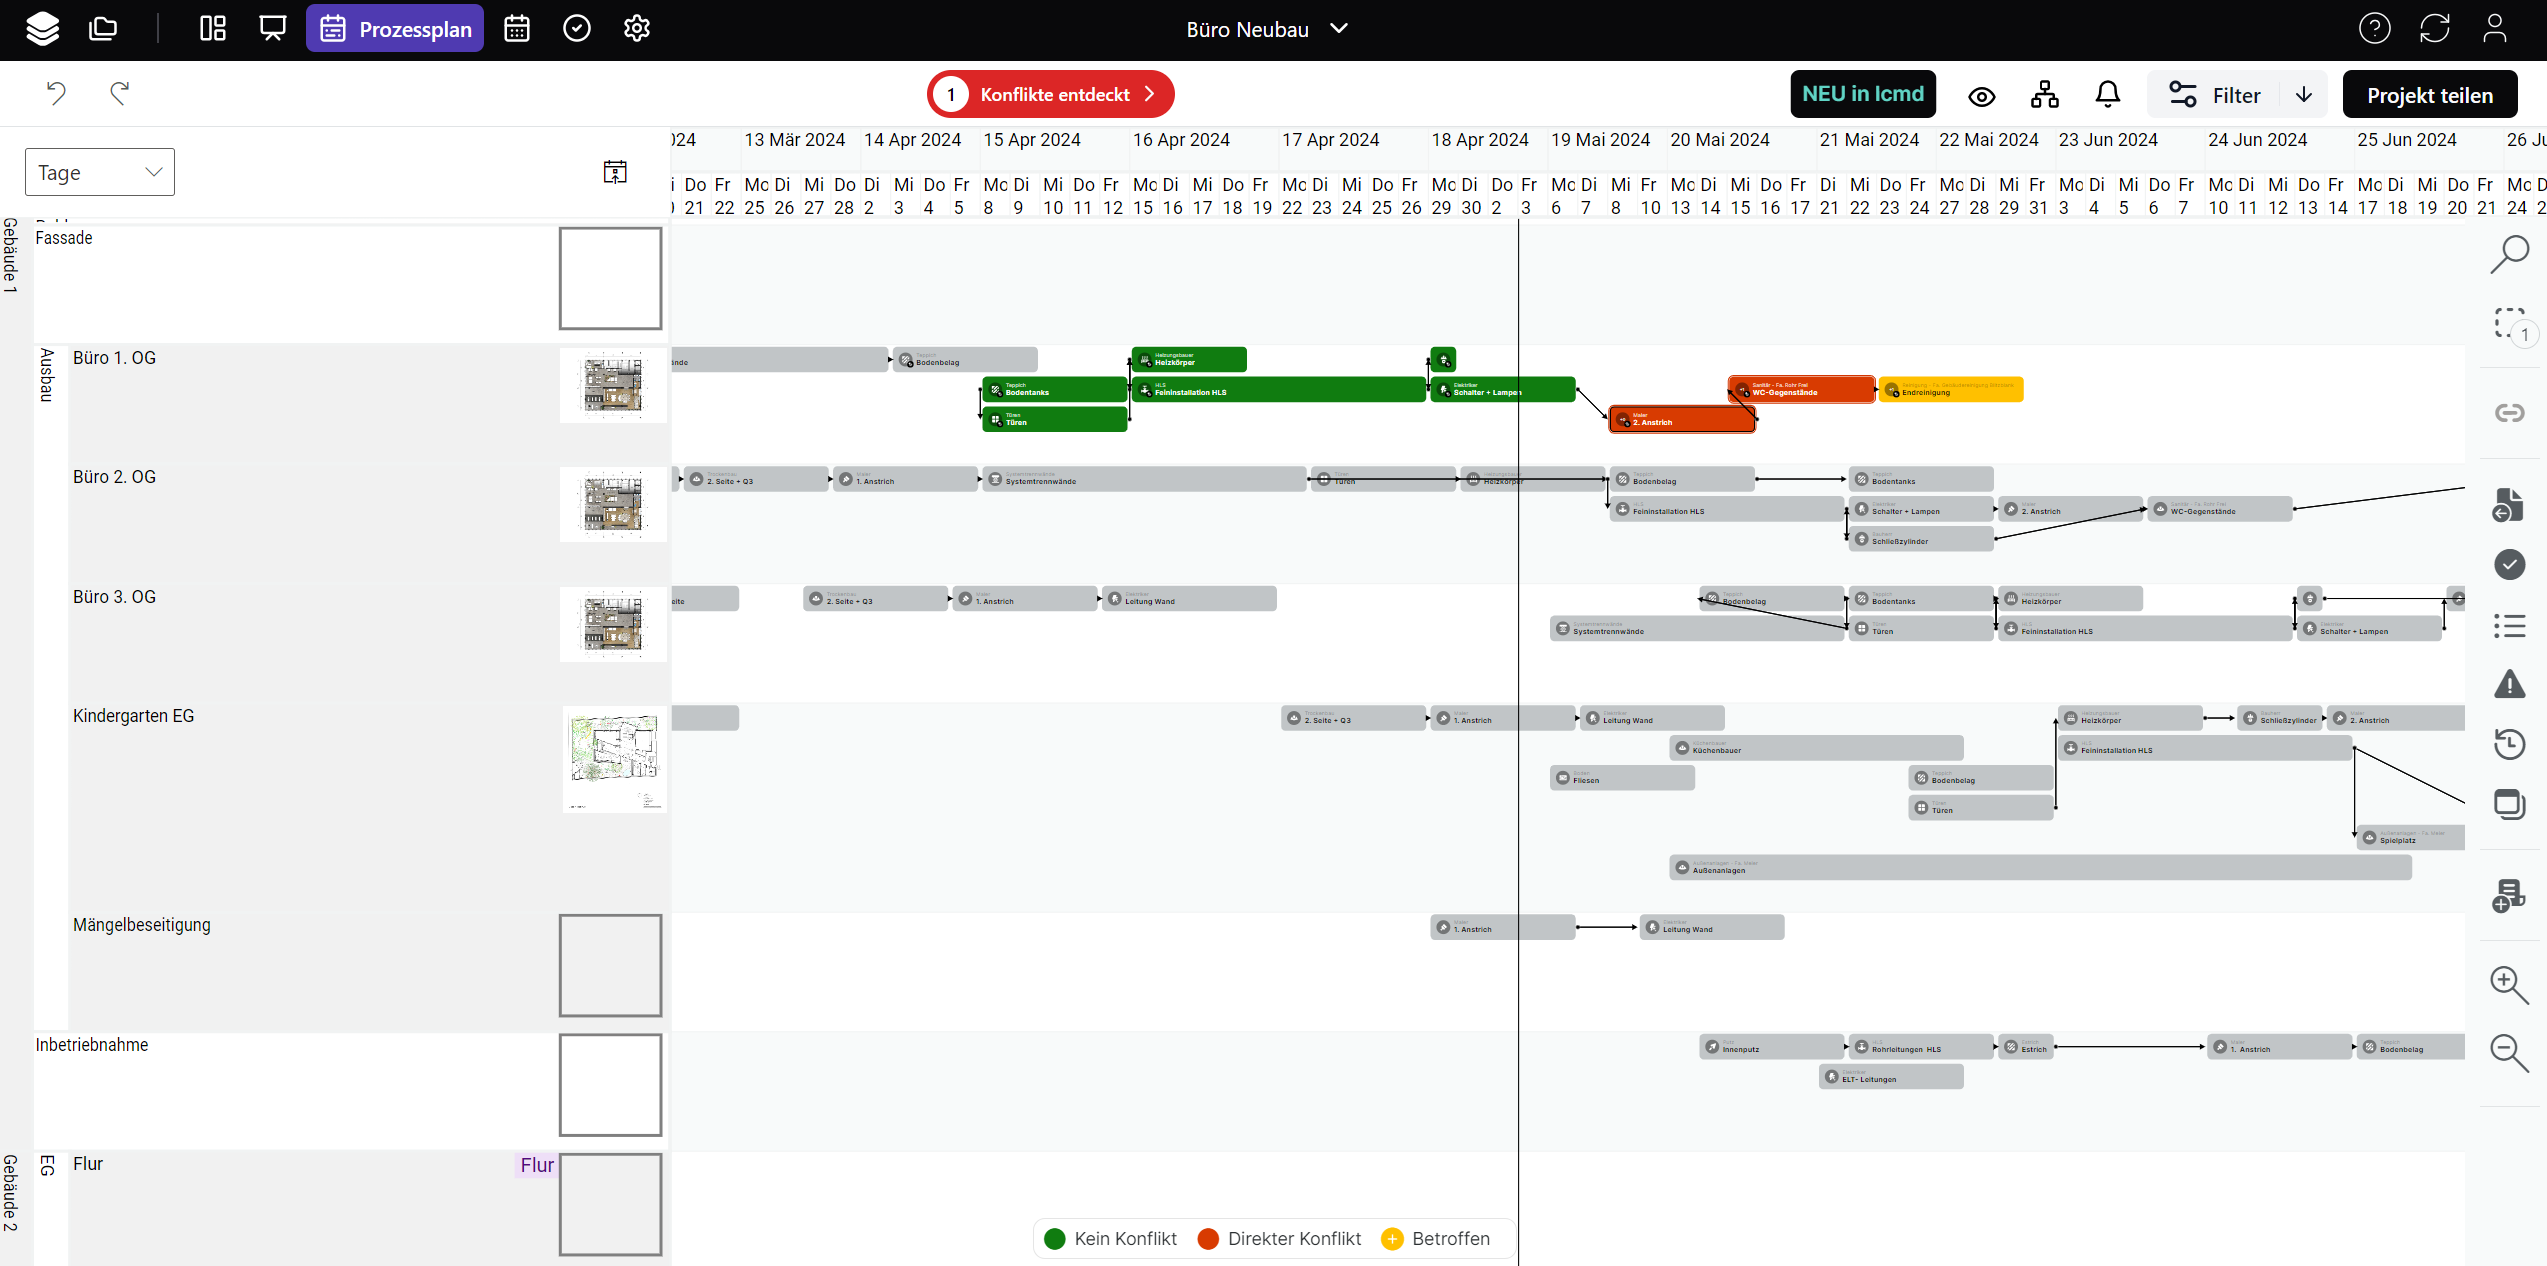This screenshot has width=2547, height=1266.
Task: Zoom out using the minus magnifier
Action: [2510, 1053]
